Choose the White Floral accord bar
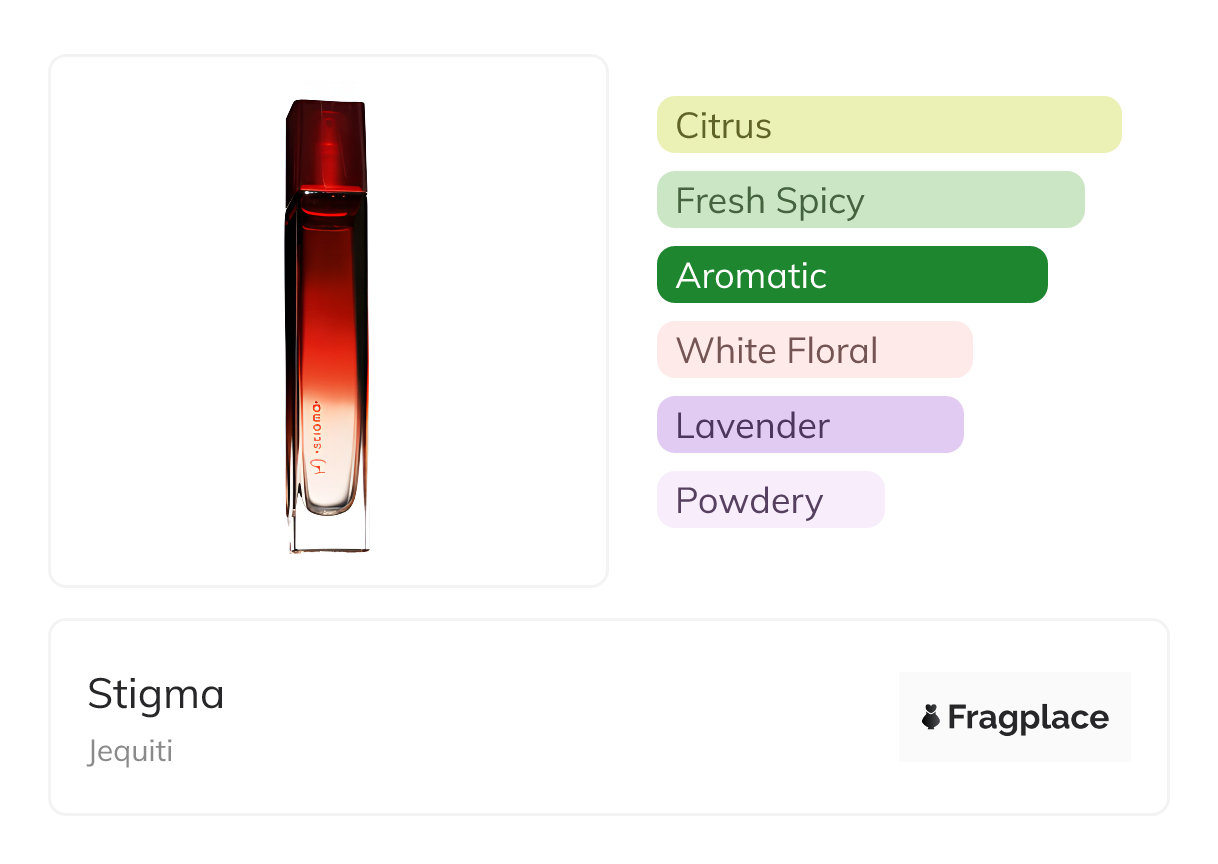The width and height of the screenshot is (1218, 864). point(814,350)
